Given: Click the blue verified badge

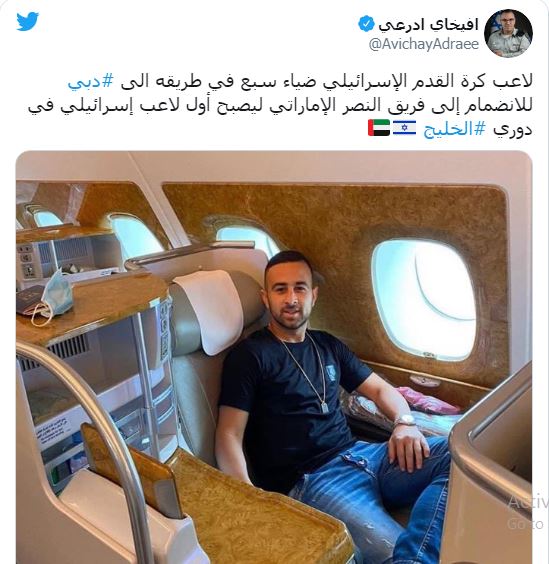Looking at the screenshot, I should pos(366,24).
